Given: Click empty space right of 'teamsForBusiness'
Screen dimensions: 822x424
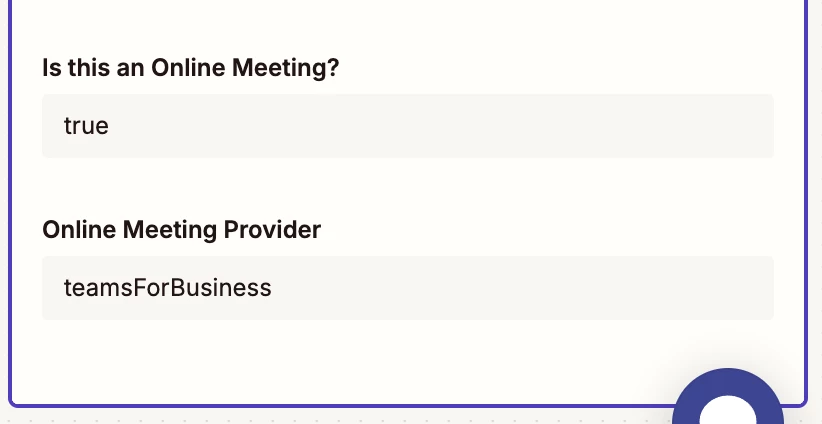Looking at the screenshot, I should [522, 288].
